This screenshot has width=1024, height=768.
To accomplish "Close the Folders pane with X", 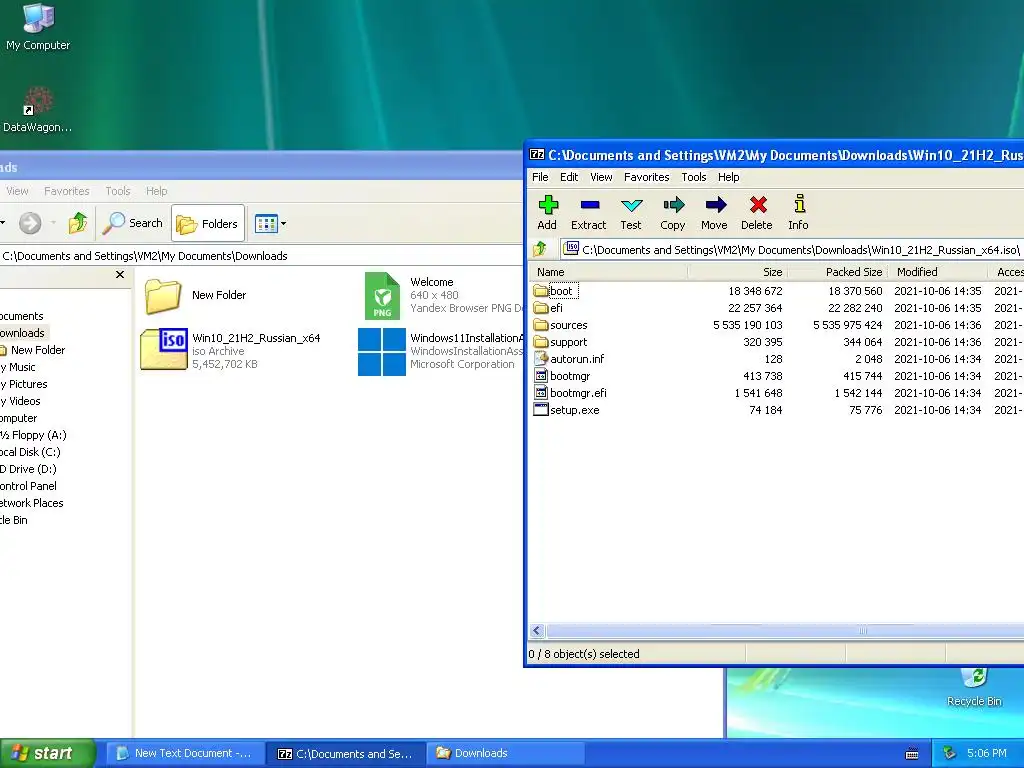I will tap(120, 274).
